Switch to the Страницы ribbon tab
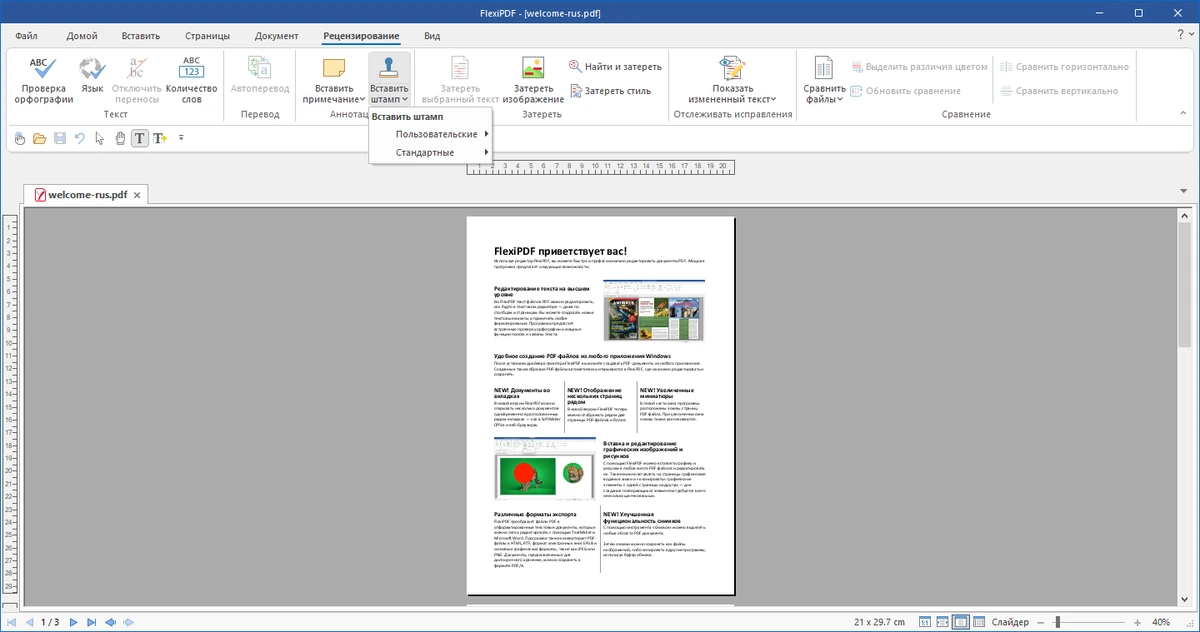The width and height of the screenshot is (1200, 632). 207,36
